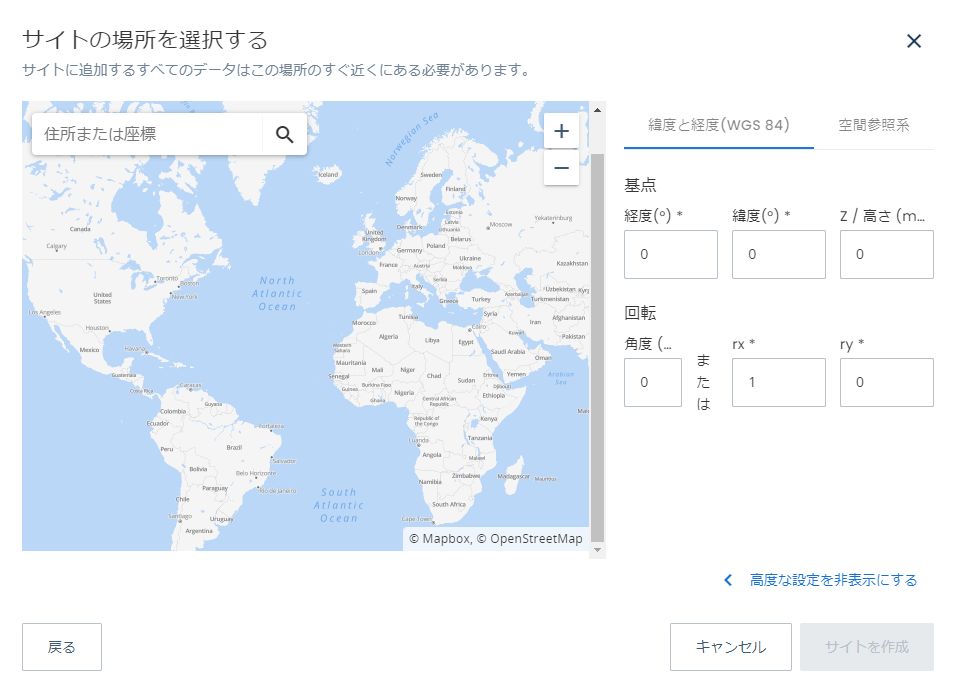Viewport: 957px width, 694px height.
Task: Click the 戻る button
Action: pyautogui.click(x=62, y=647)
